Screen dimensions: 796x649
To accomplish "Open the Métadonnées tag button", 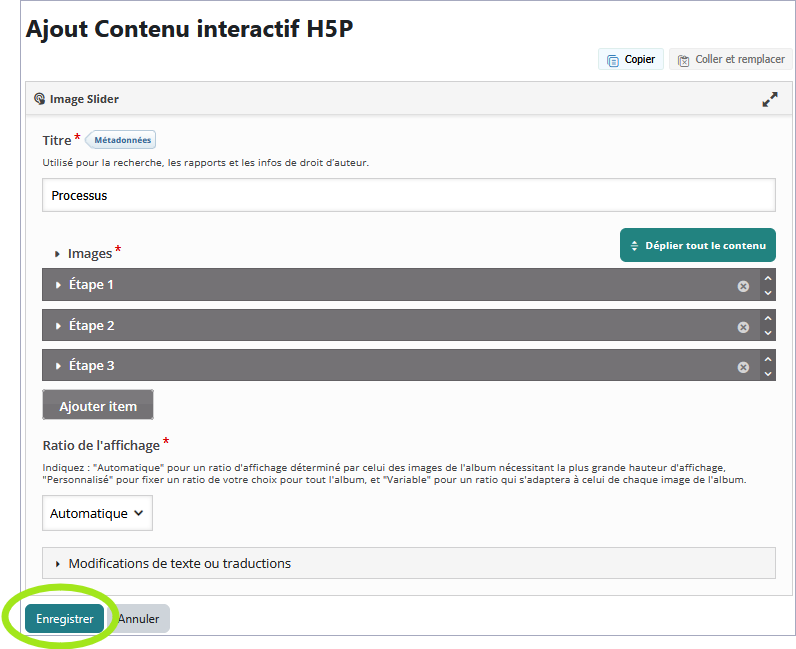I will (x=123, y=140).
